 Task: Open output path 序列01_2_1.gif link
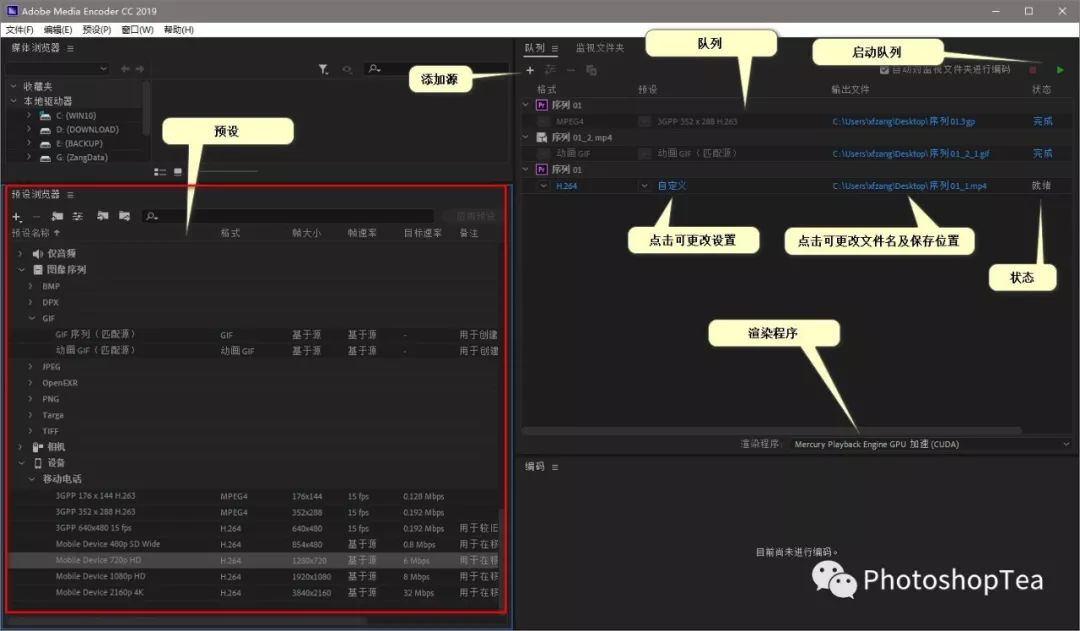pos(911,154)
